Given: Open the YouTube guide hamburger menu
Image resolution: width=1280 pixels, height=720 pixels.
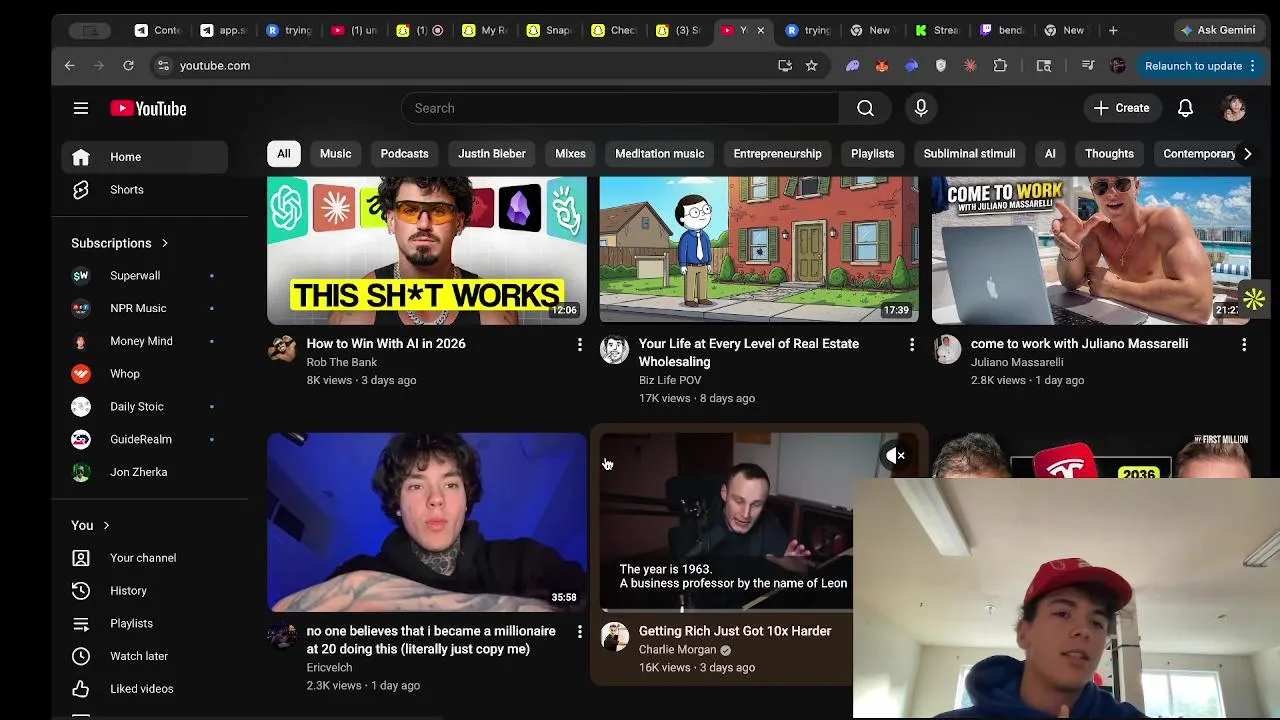Looking at the screenshot, I should (x=81, y=108).
